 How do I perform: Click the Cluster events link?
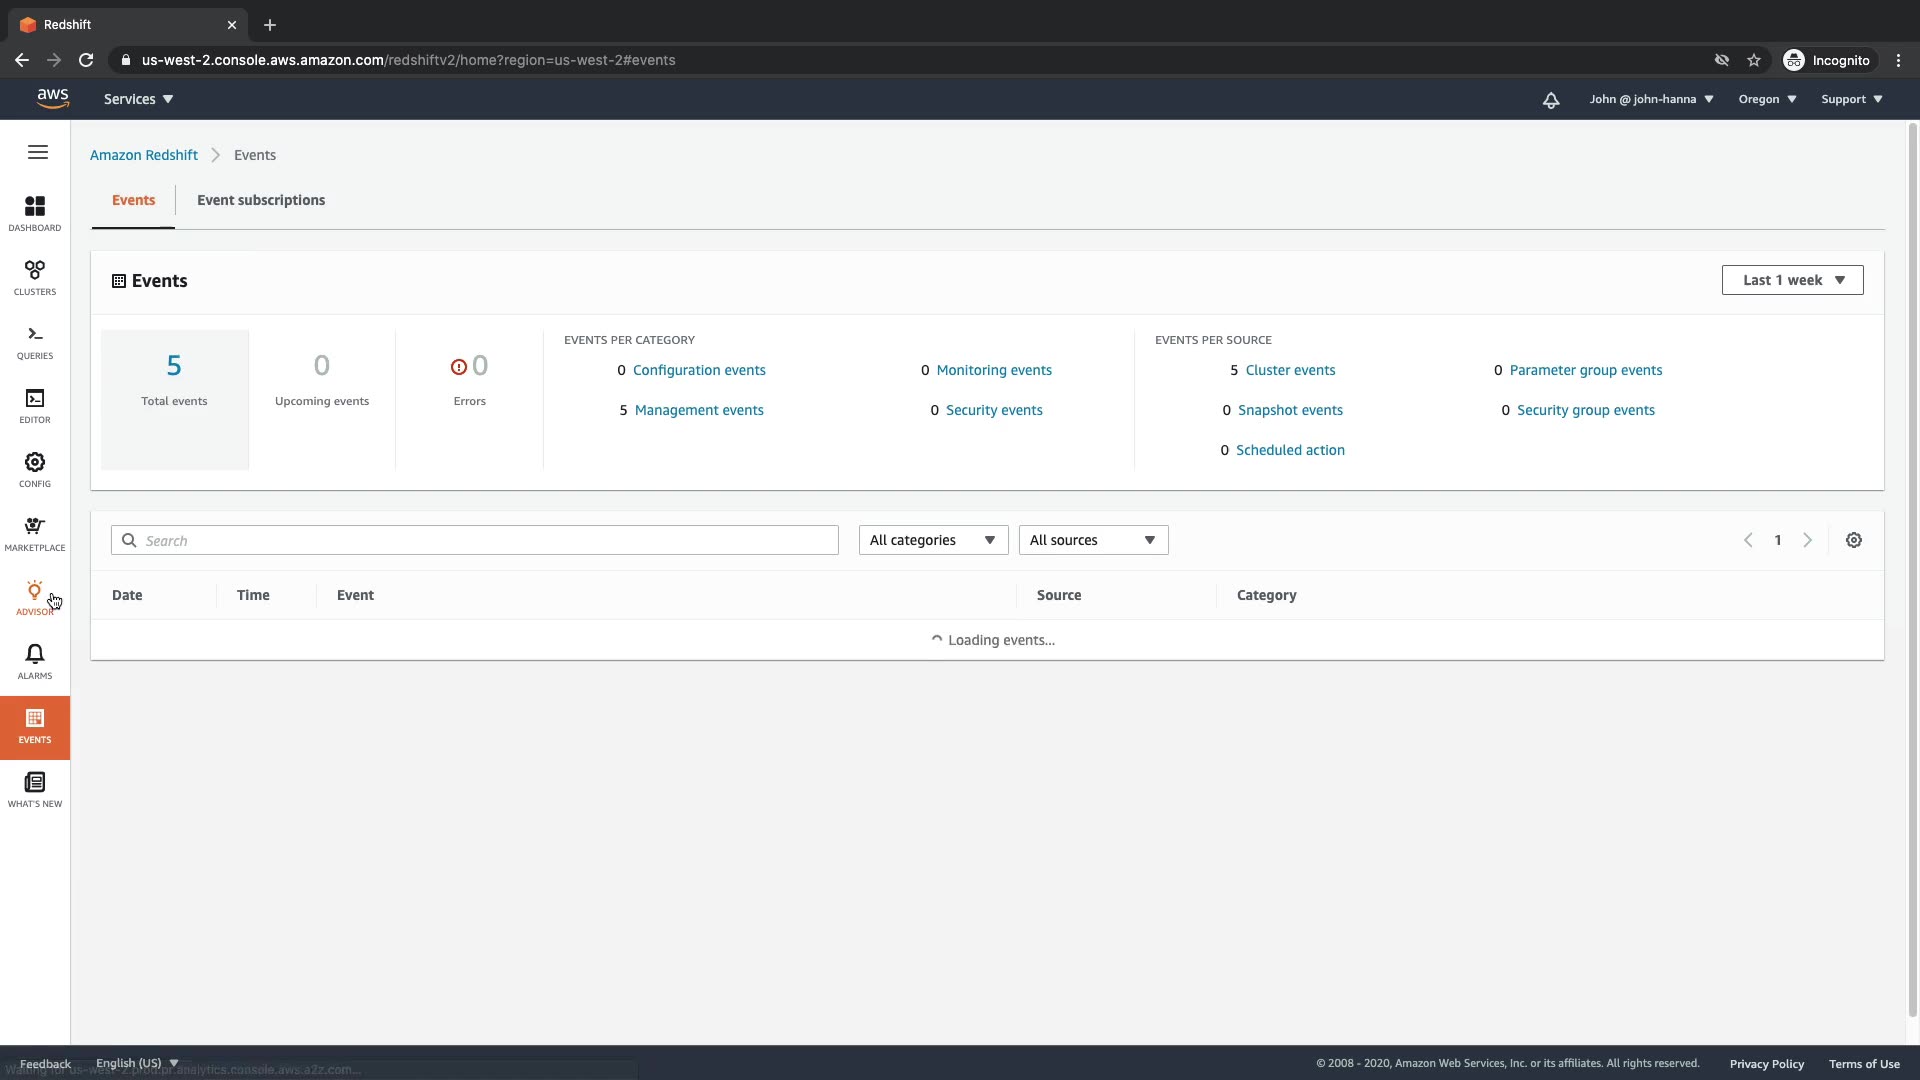[1290, 370]
